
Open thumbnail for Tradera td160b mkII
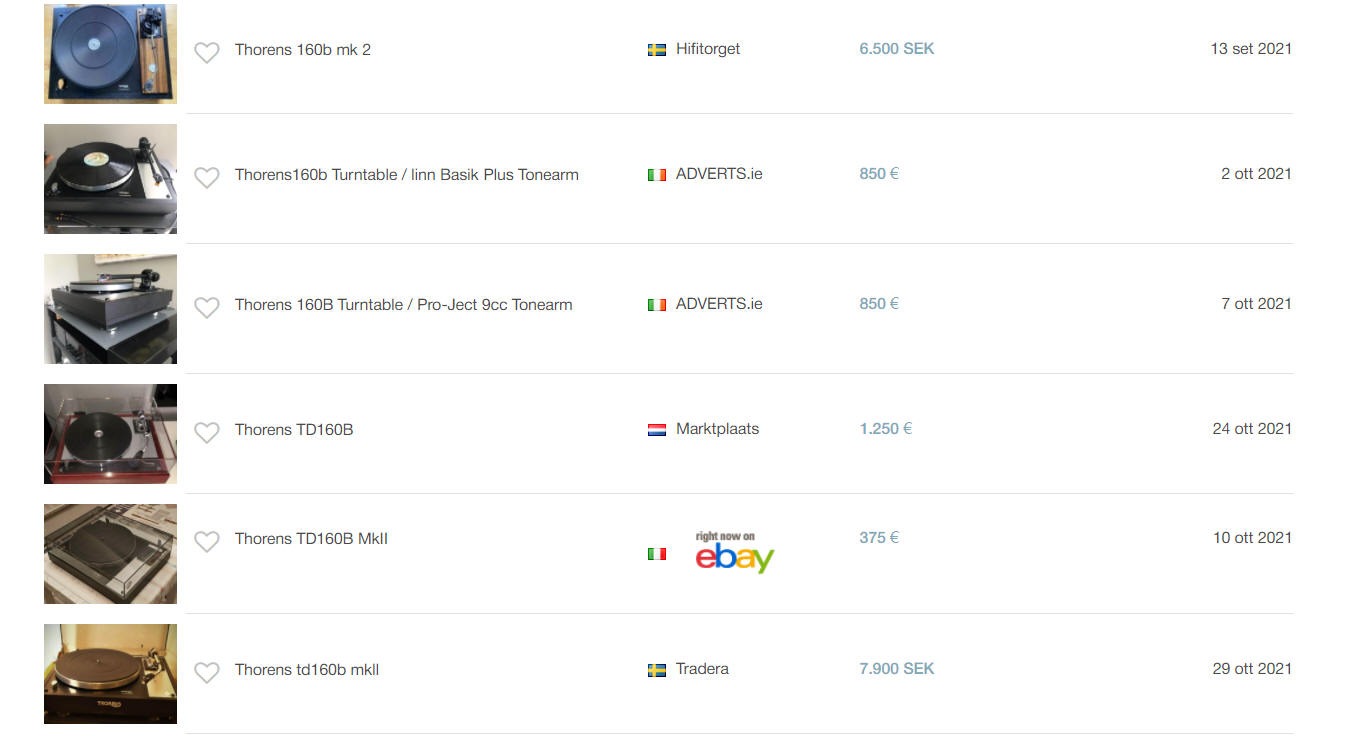tap(110, 674)
